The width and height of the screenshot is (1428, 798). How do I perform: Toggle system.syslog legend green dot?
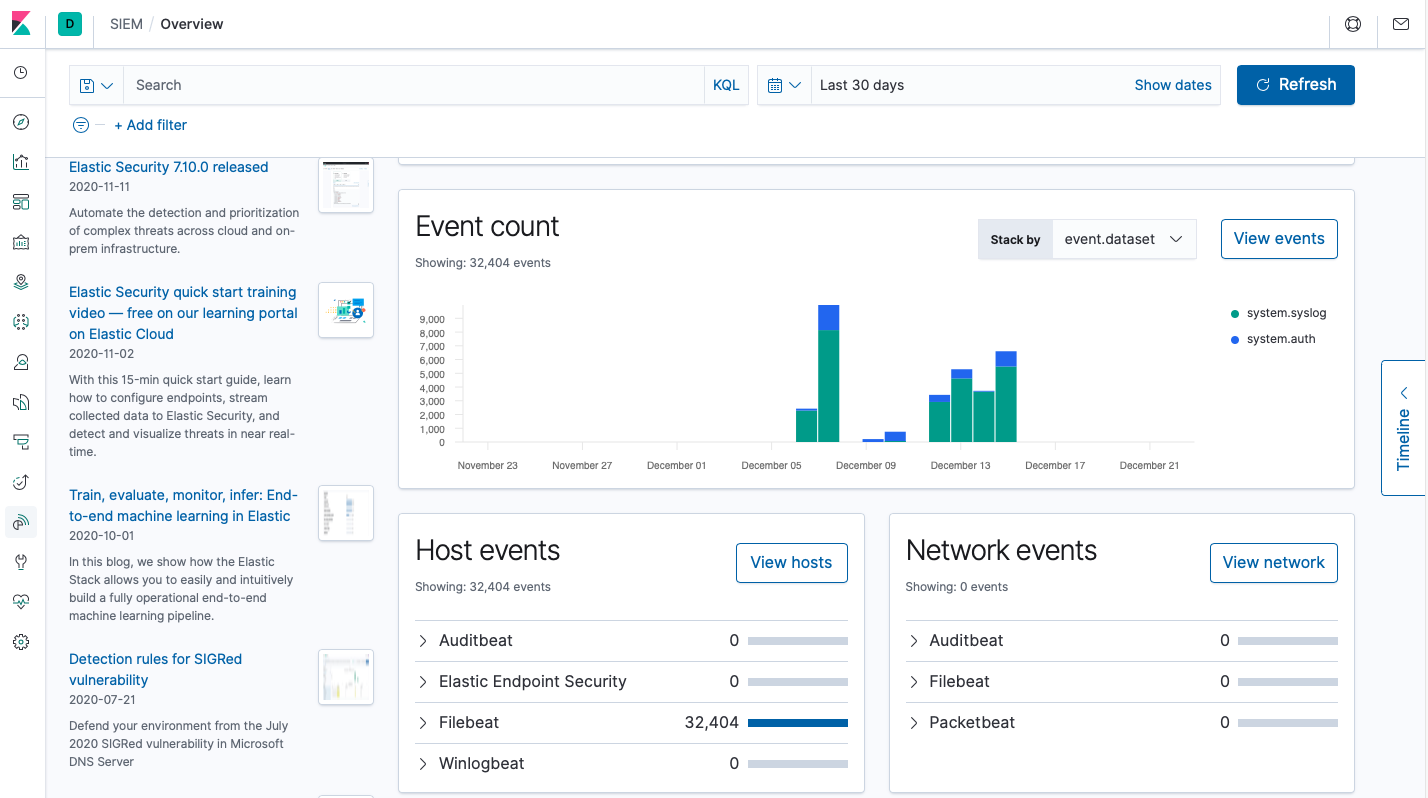tap(1236, 314)
